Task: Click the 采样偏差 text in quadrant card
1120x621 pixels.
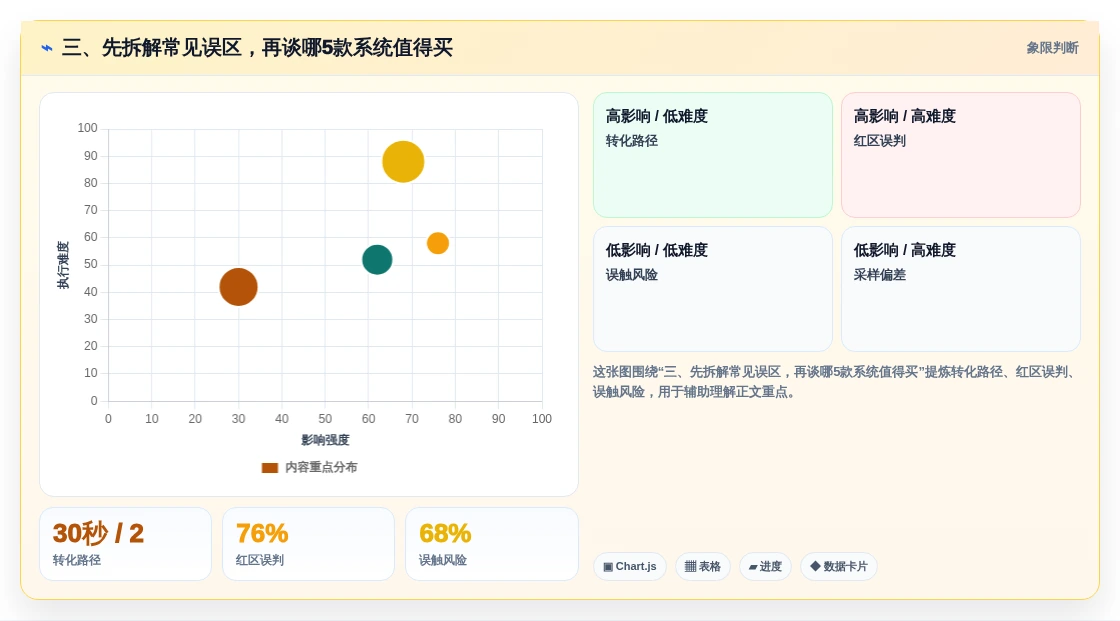Action: 879,275
